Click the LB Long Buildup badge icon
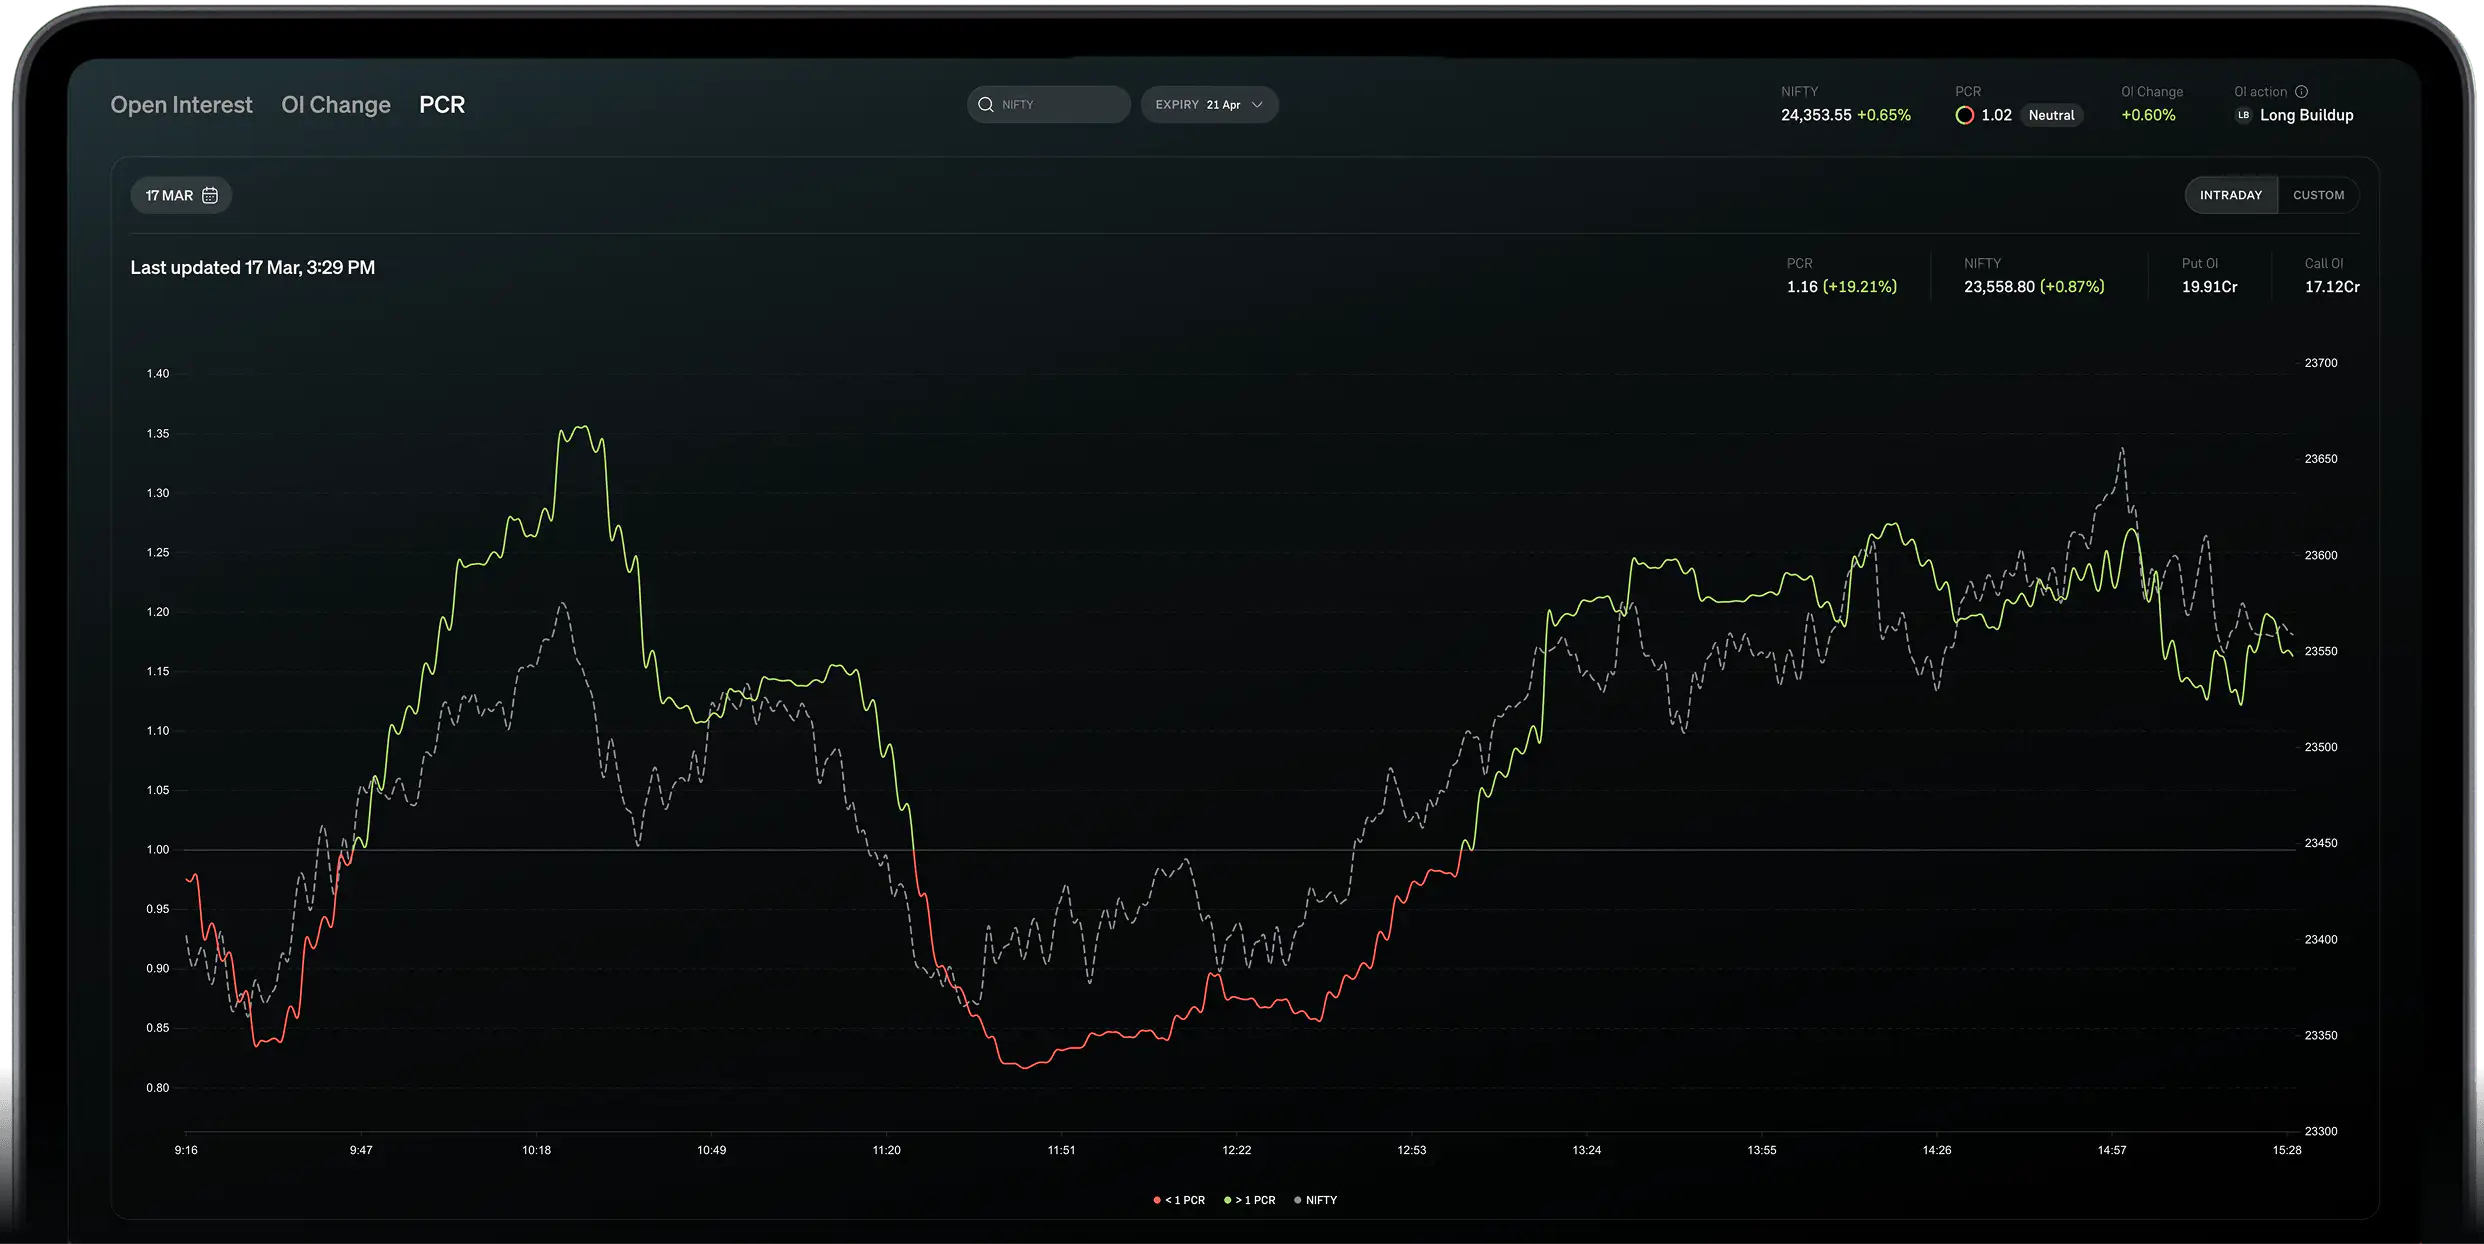Viewport: 2484px width, 1244px height. coord(2243,115)
